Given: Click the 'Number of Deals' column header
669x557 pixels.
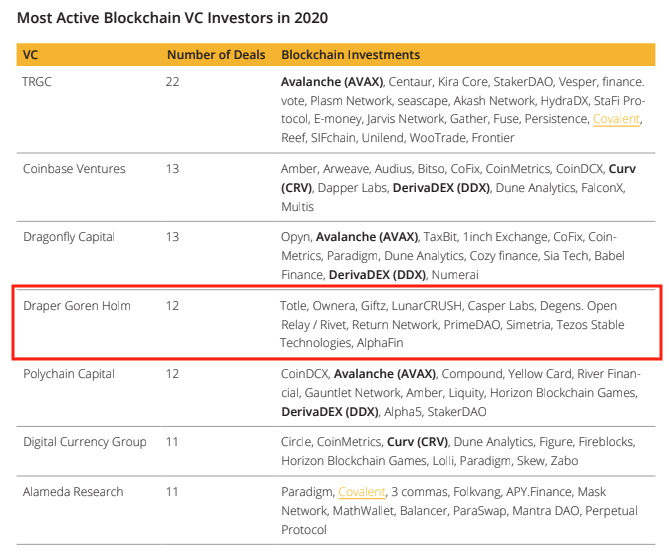Looking at the screenshot, I should coord(216,55).
